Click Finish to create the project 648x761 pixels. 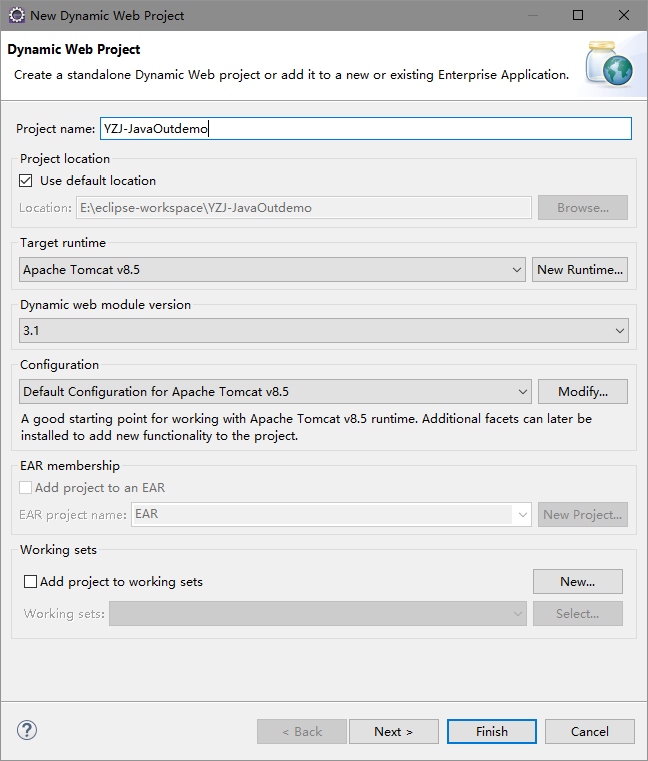492,731
